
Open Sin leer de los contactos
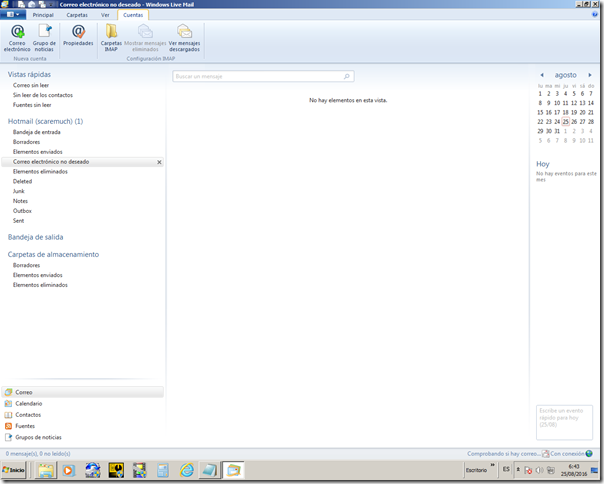(x=43, y=95)
